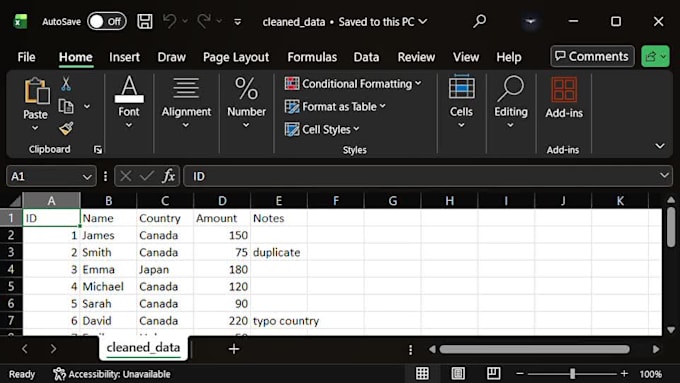Screen dimensions: 680x383
Task: Click the Insert Function fx icon
Action: pos(168,176)
